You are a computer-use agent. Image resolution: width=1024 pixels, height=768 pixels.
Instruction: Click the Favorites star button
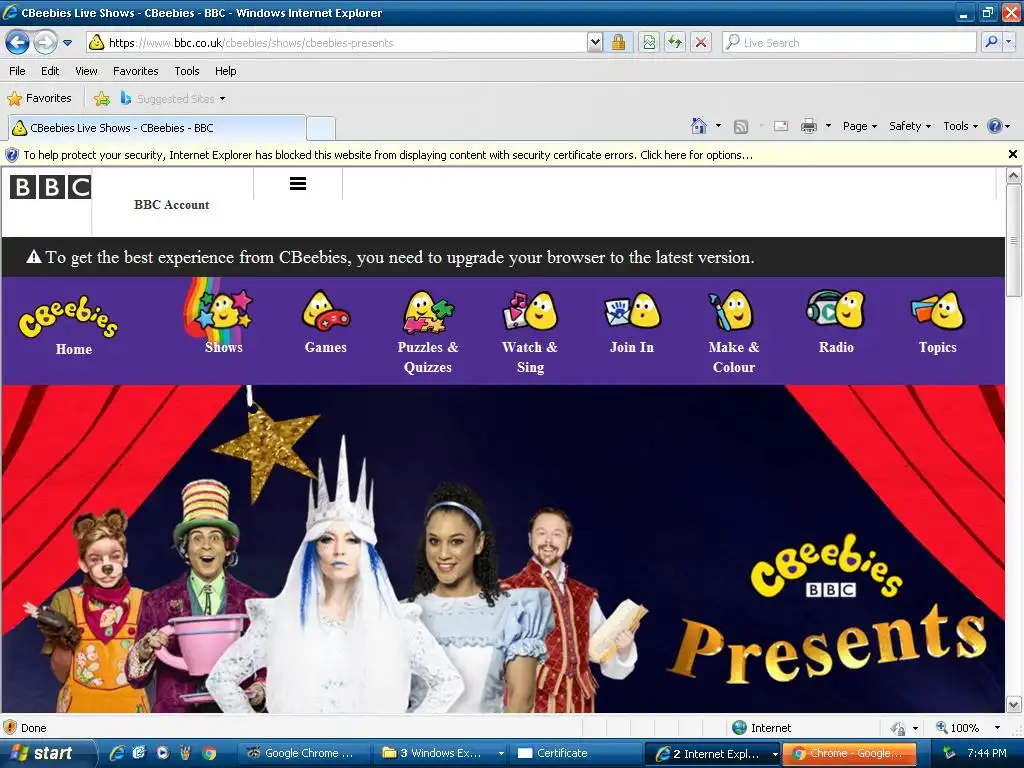coord(39,99)
